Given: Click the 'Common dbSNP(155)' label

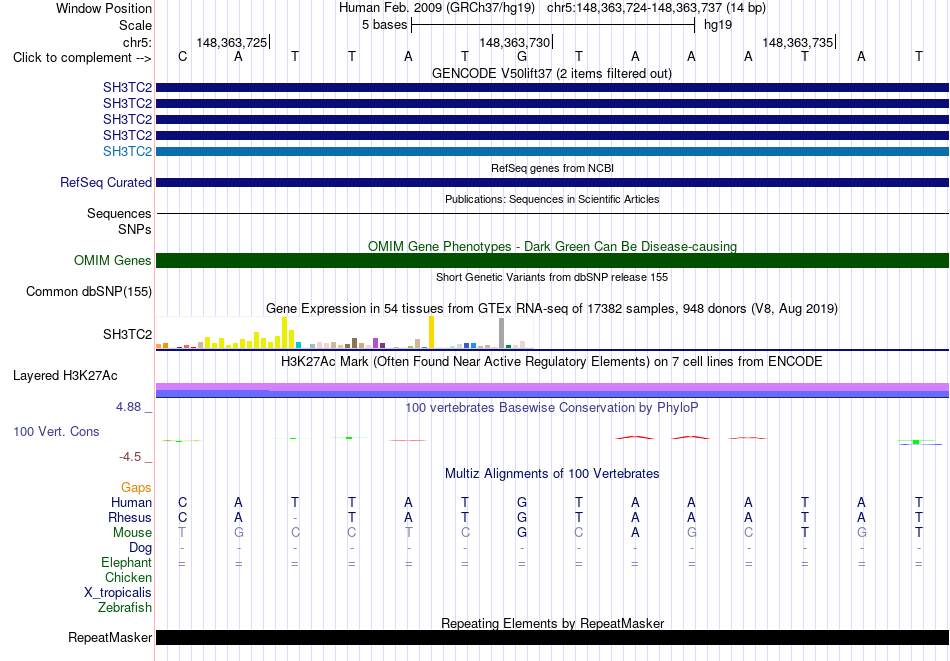Looking at the screenshot, I should [x=88, y=291].
